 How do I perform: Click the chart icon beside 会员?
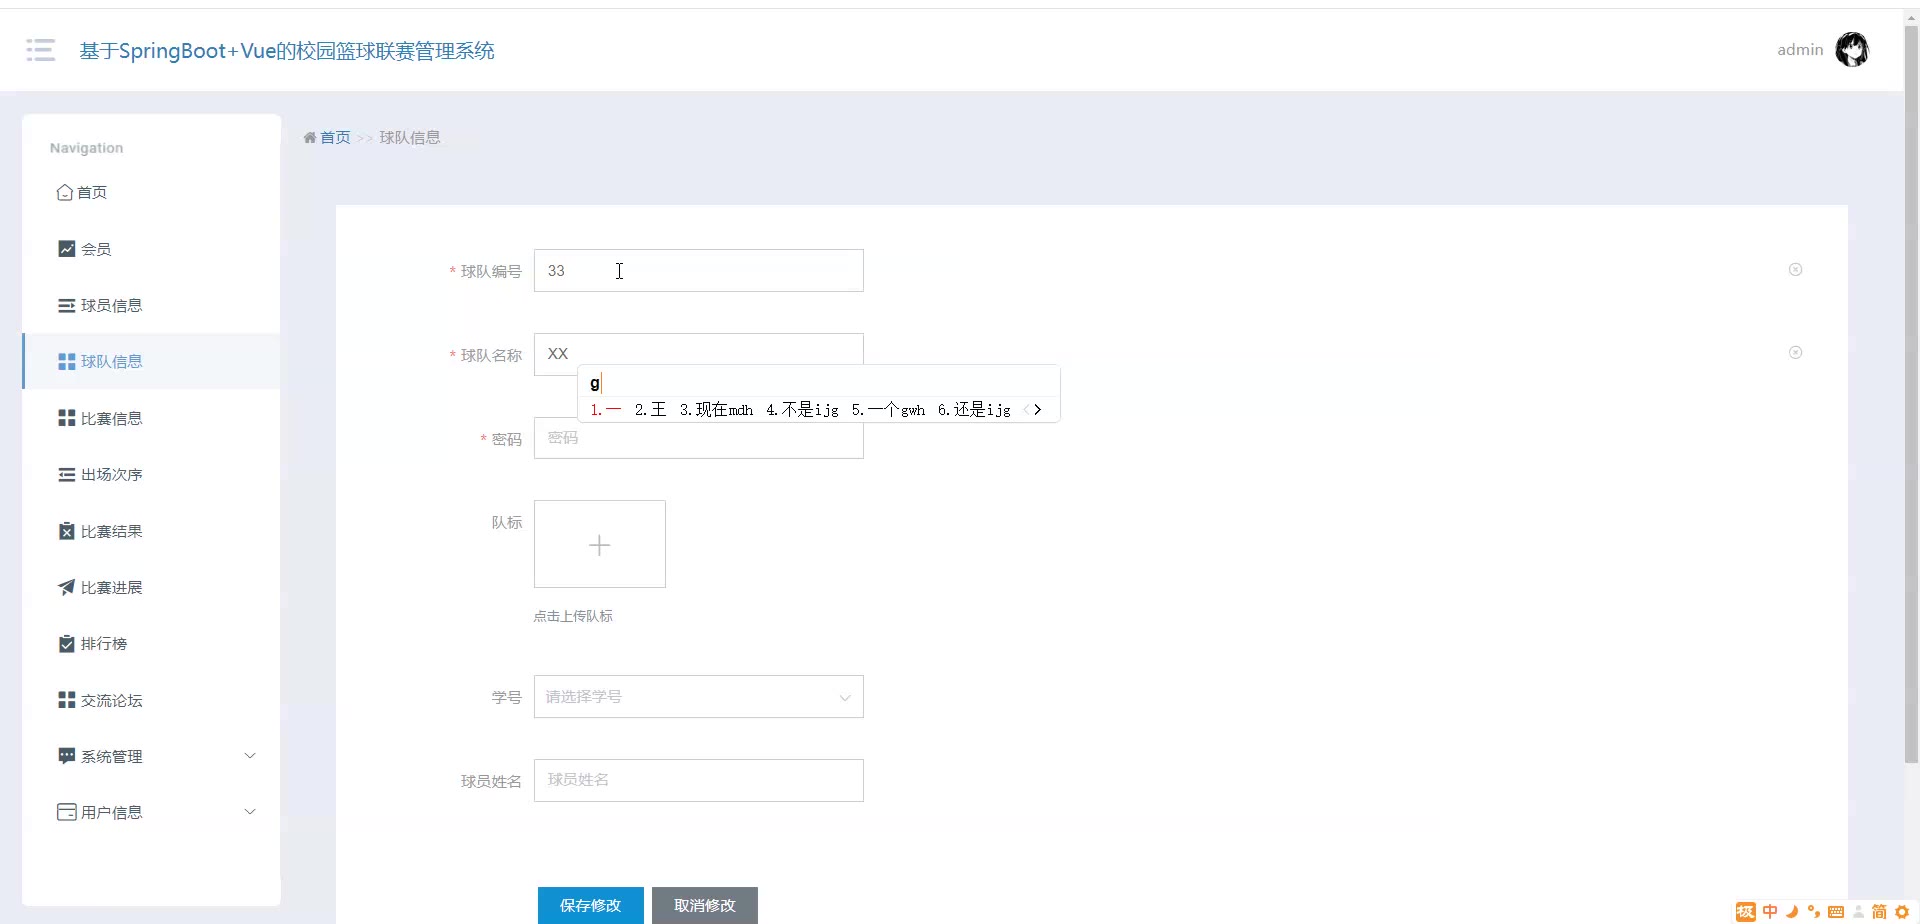(x=66, y=249)
